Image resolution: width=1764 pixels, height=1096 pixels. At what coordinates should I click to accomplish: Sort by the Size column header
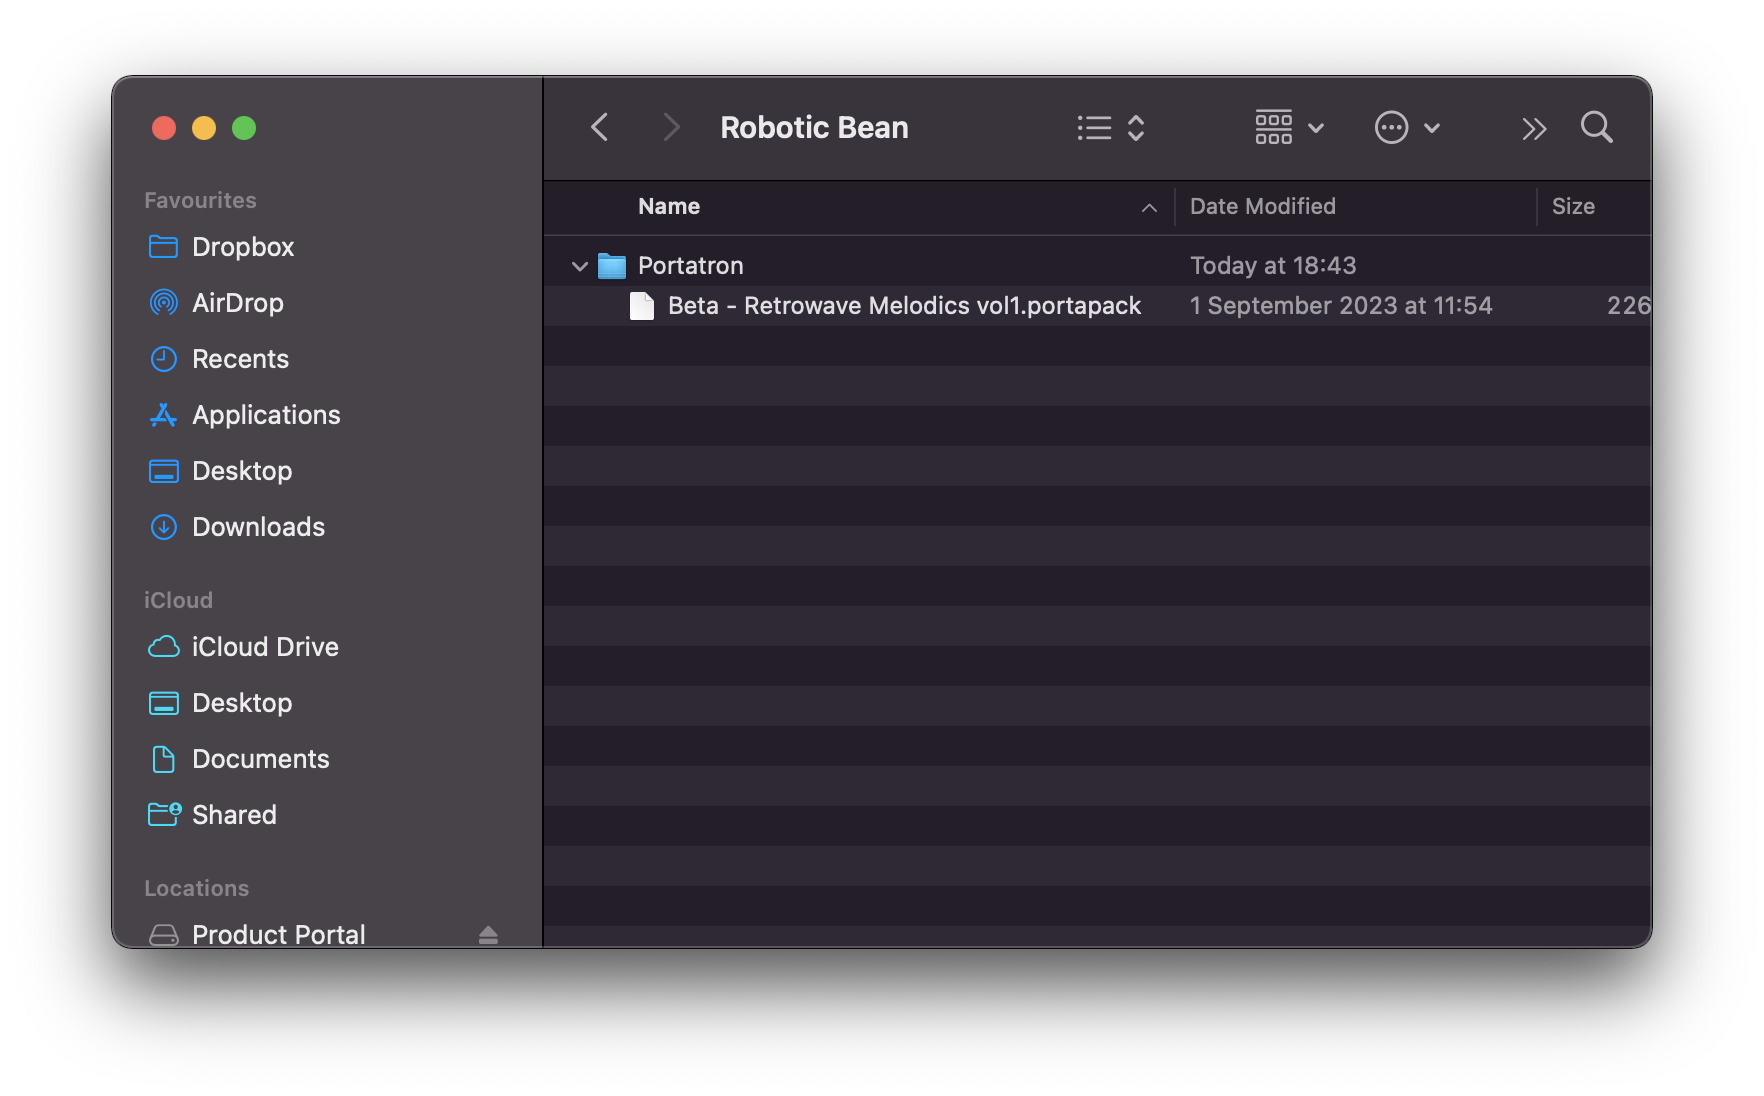coord(1572,207)
